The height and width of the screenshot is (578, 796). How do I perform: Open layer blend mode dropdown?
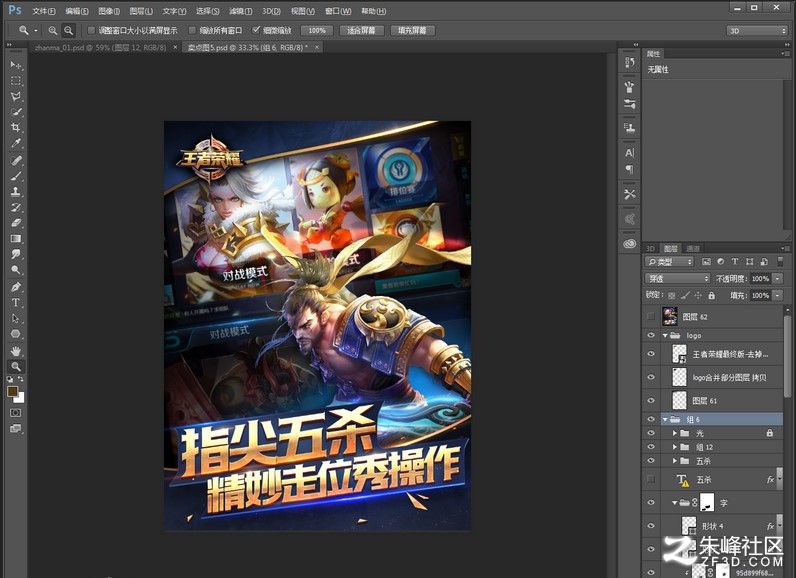pos(677,279)
